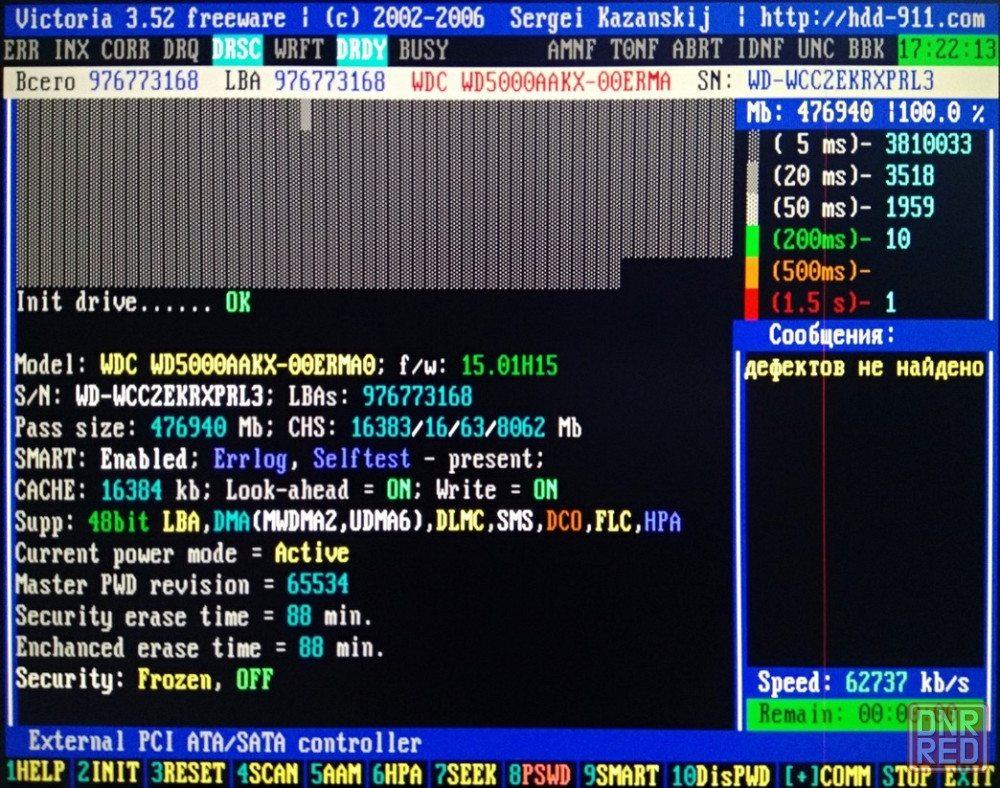Click STOP in the bottom bar
This screenshot has width=1000, height=788.
pyautogui.click(x=908, y=775)
